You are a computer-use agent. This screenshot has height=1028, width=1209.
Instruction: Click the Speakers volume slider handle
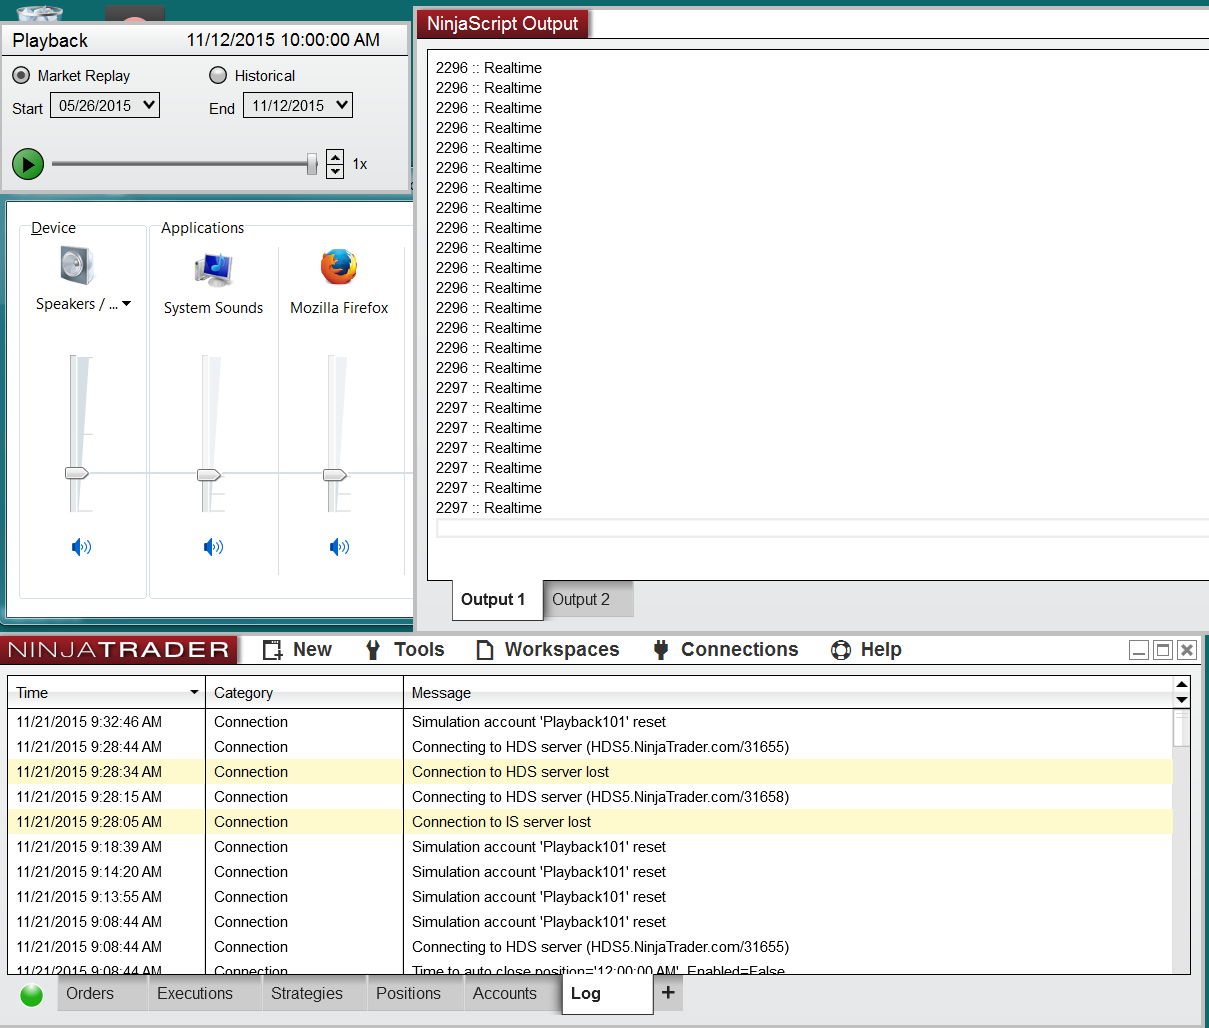[x=77, y=473]
